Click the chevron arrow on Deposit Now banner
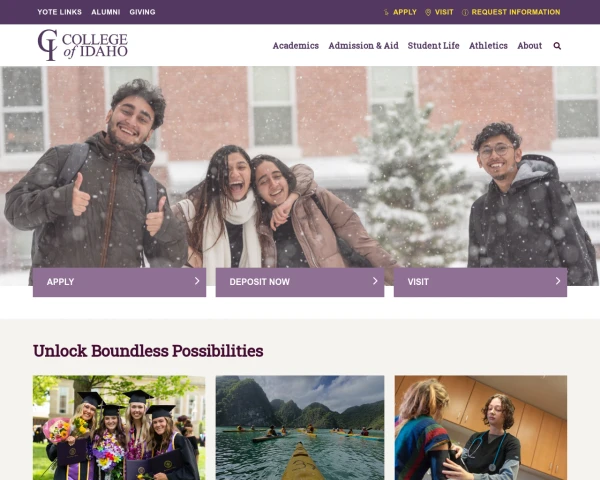 pos(375,281)
